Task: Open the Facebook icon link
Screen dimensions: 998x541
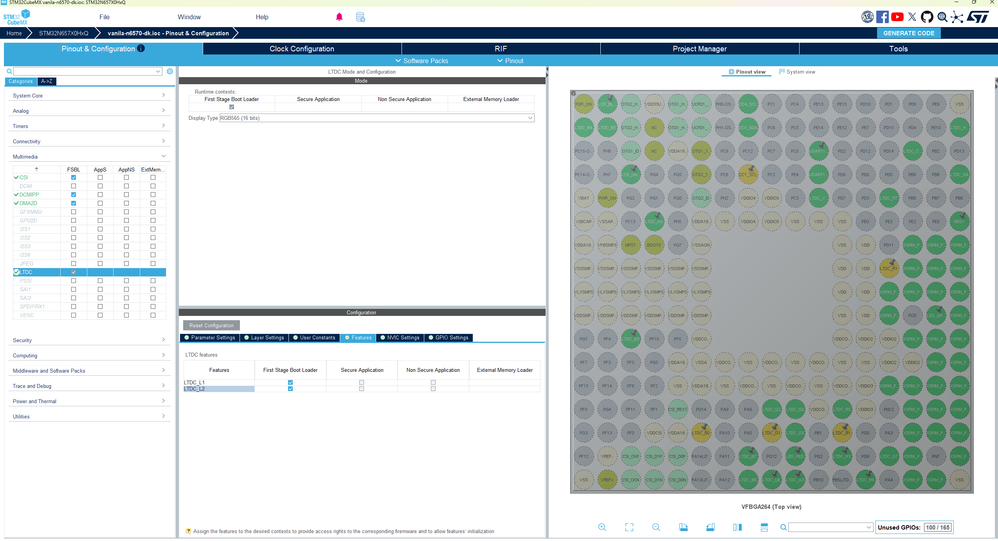Action: 882,17
